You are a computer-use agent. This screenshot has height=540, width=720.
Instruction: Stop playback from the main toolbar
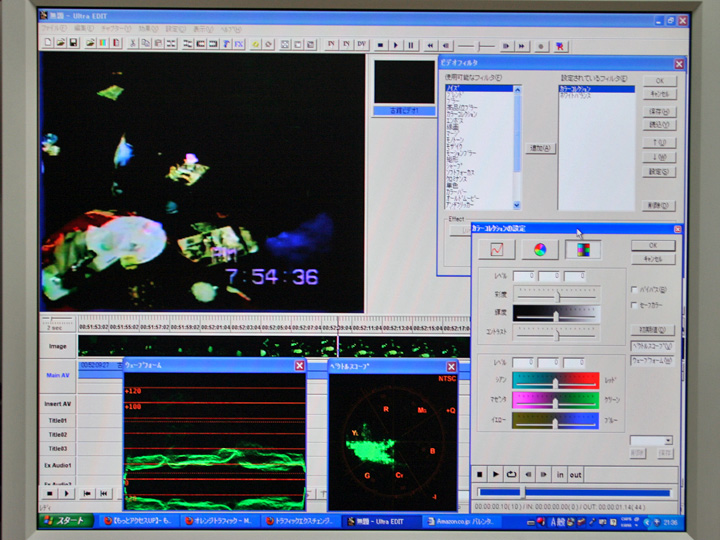[x=380, y=45]
